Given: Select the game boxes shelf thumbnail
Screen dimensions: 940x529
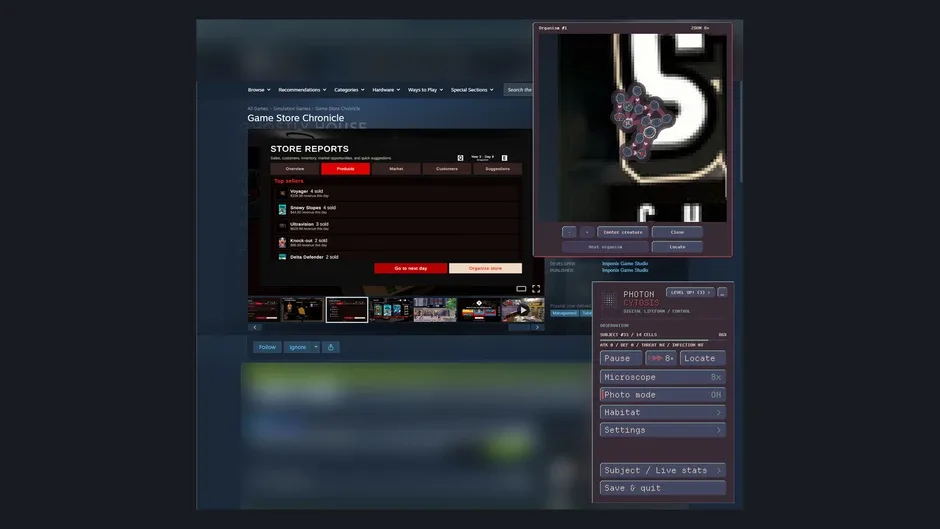Looking at the screenshot, I should pyautogui.click(x=391, y=310).
